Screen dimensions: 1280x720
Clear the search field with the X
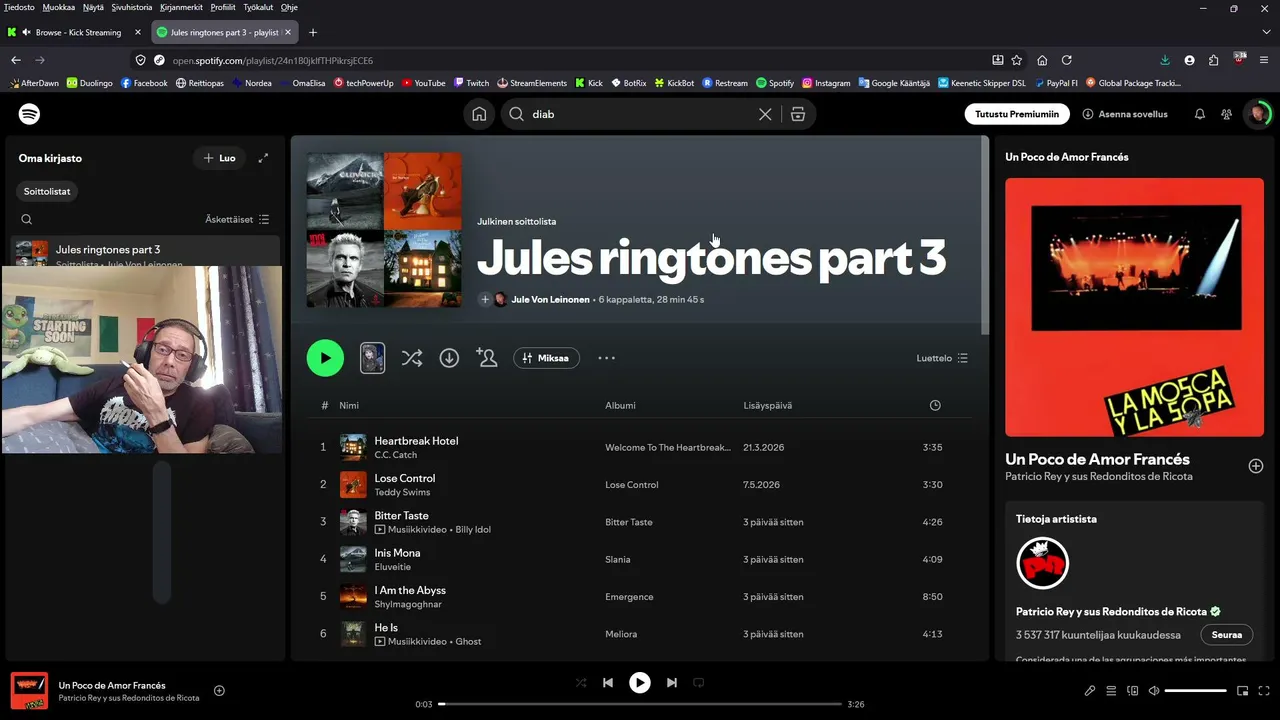pos(765,114)
